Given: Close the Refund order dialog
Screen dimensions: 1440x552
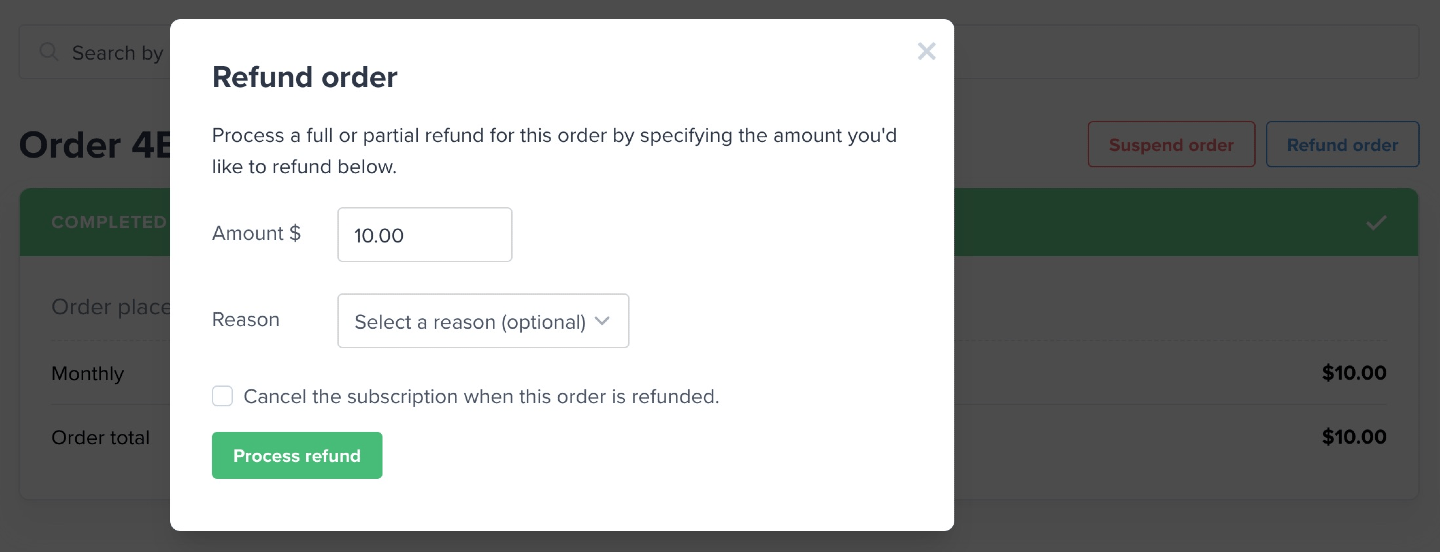Looking at the screenshot, I should coord(926,52).
